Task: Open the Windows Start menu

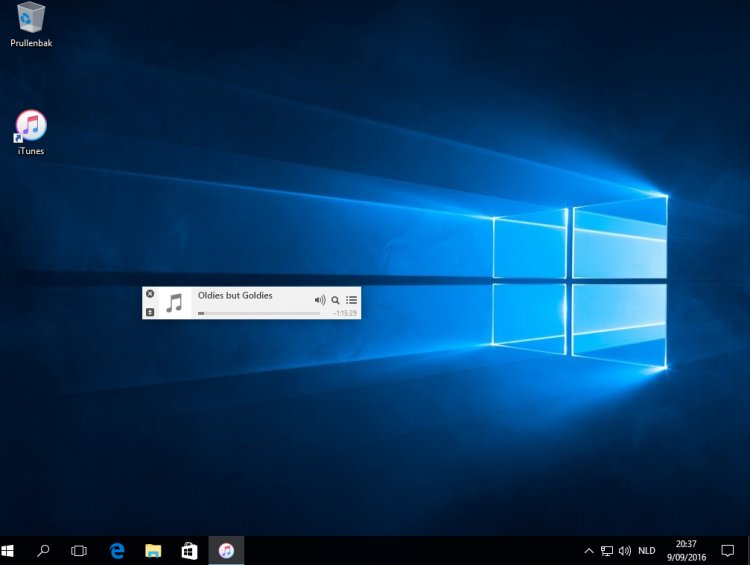Action: tap(9, 551)
